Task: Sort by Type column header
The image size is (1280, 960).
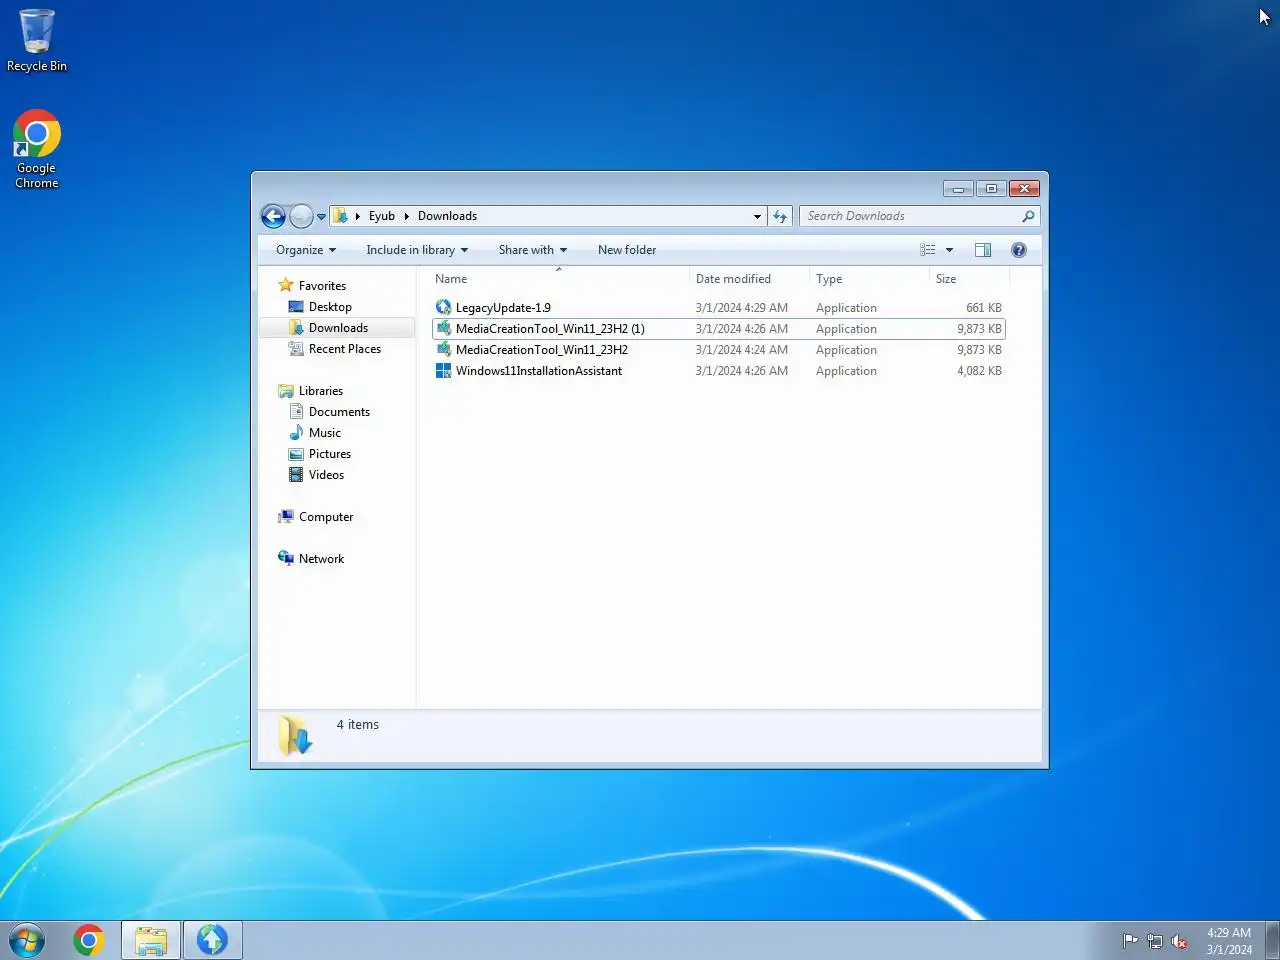Action: click(x=868, y=279)
